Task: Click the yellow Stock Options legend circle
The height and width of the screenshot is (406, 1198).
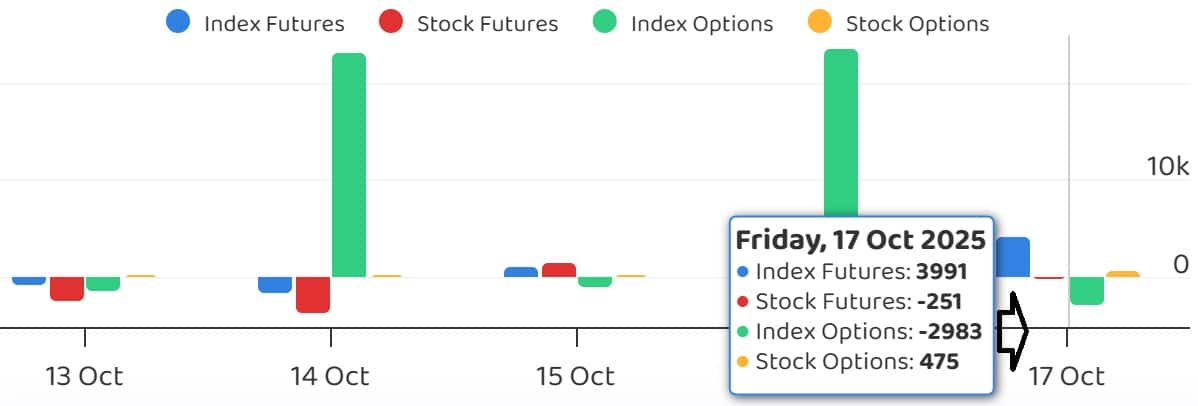Action: pos(821,23)
